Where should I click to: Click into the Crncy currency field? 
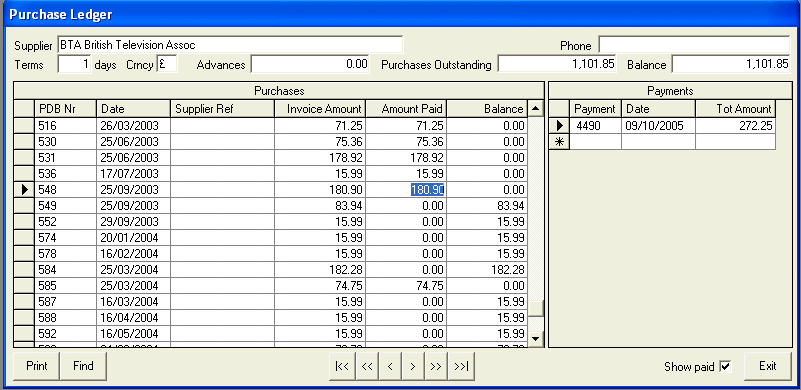[x=167, y=64]
